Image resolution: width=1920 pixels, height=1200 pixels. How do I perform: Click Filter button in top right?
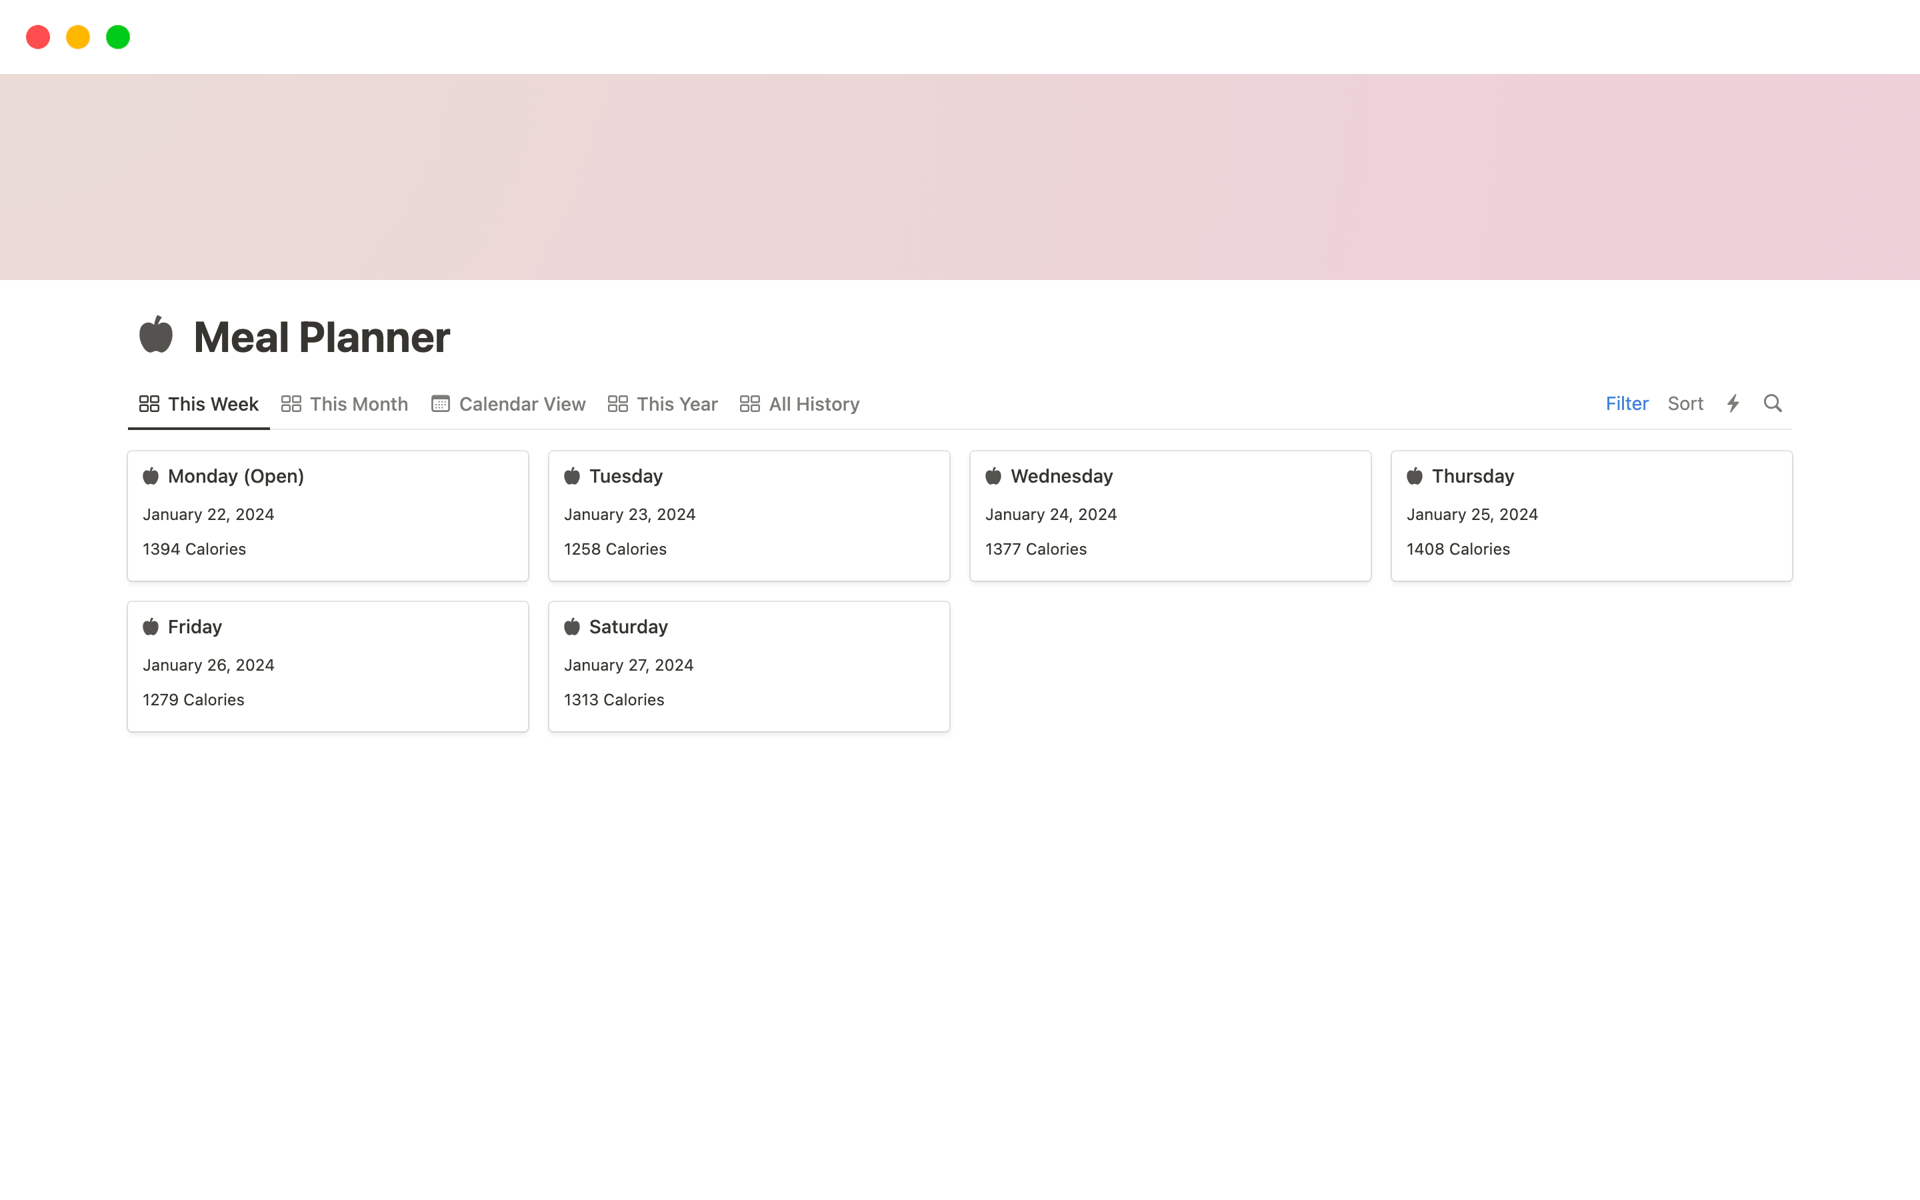(1627, 404)
